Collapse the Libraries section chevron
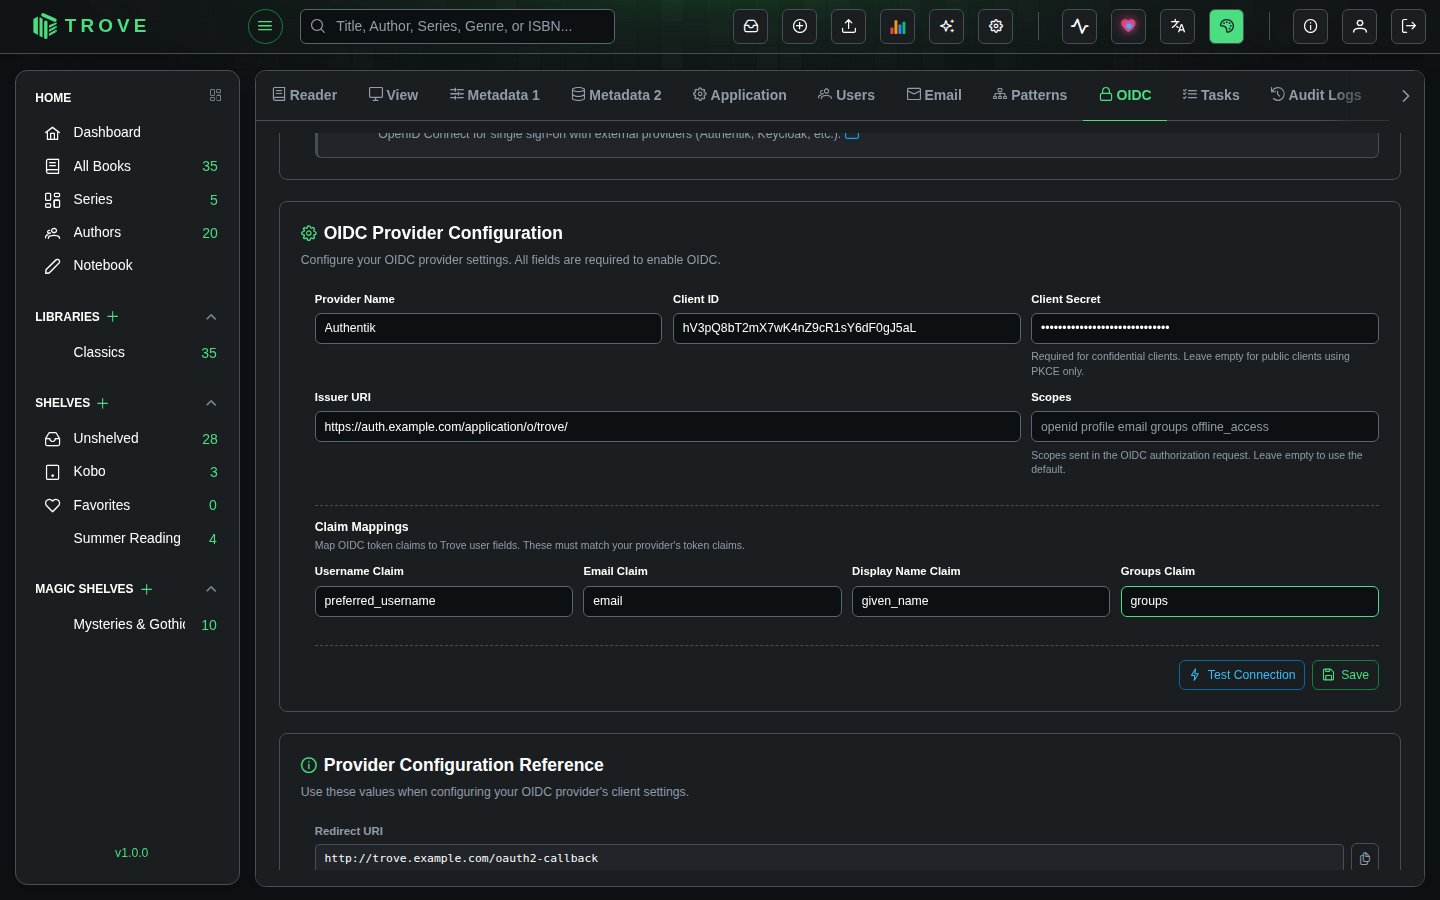The height and width of the screenshot is (900, 1440). click(x=211, y=317)
